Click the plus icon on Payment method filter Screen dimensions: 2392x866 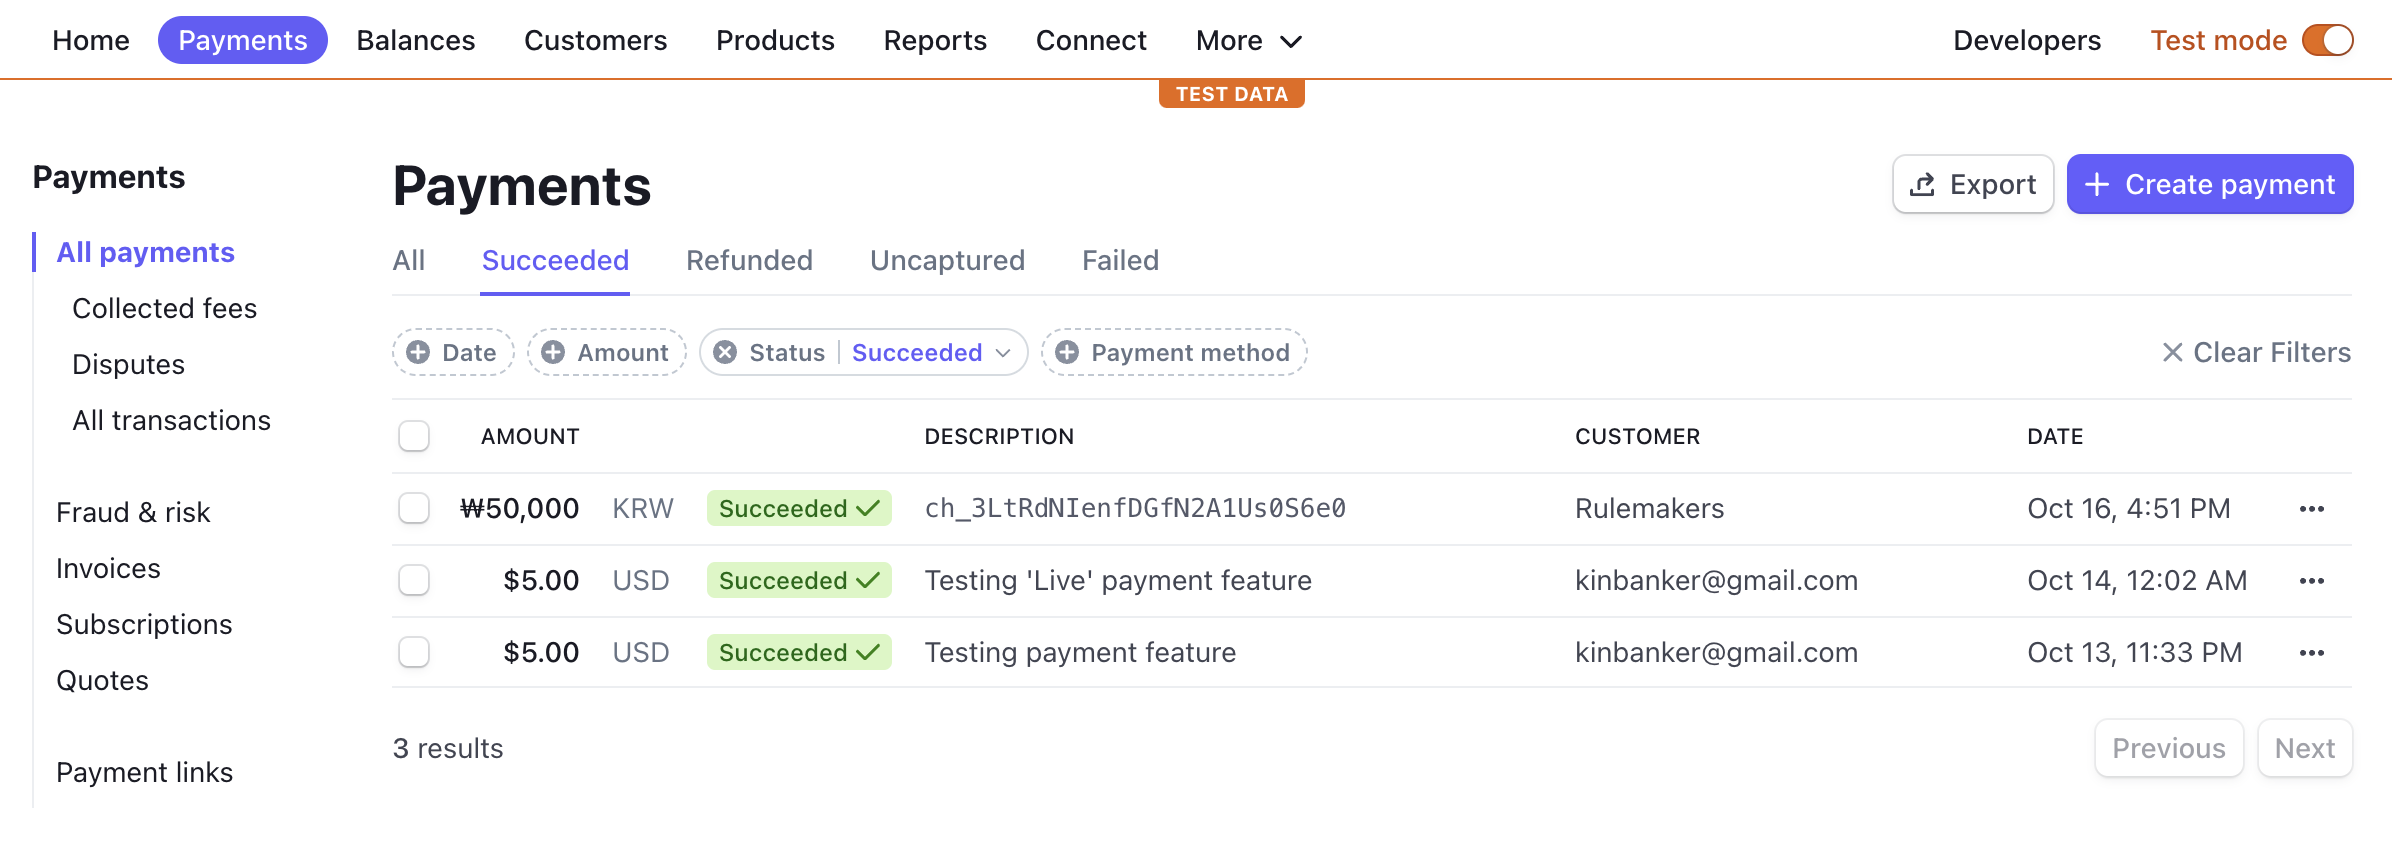[x=1067, y=353]
